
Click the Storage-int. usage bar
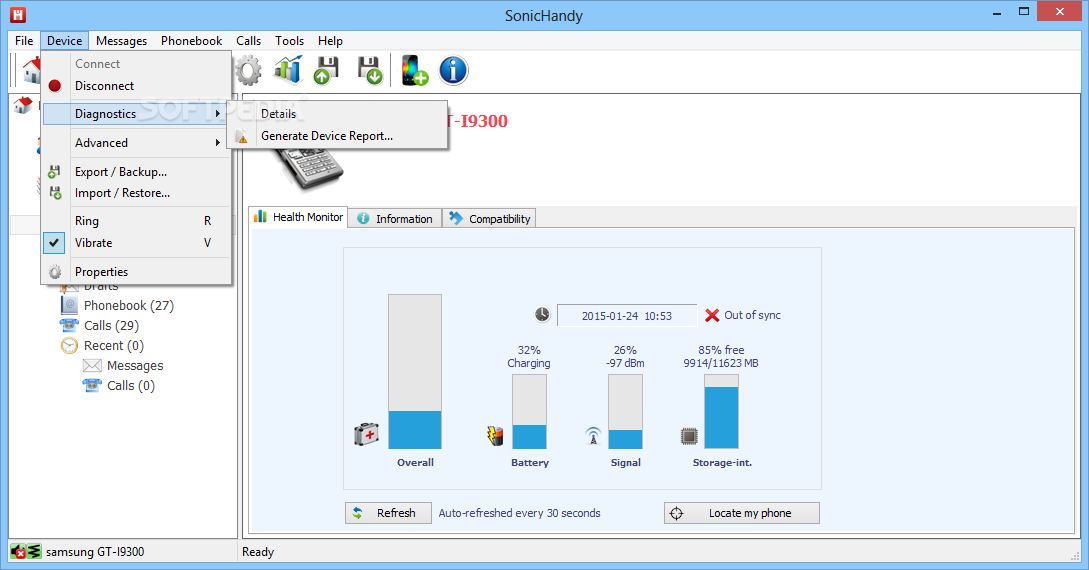coord(721,412)
